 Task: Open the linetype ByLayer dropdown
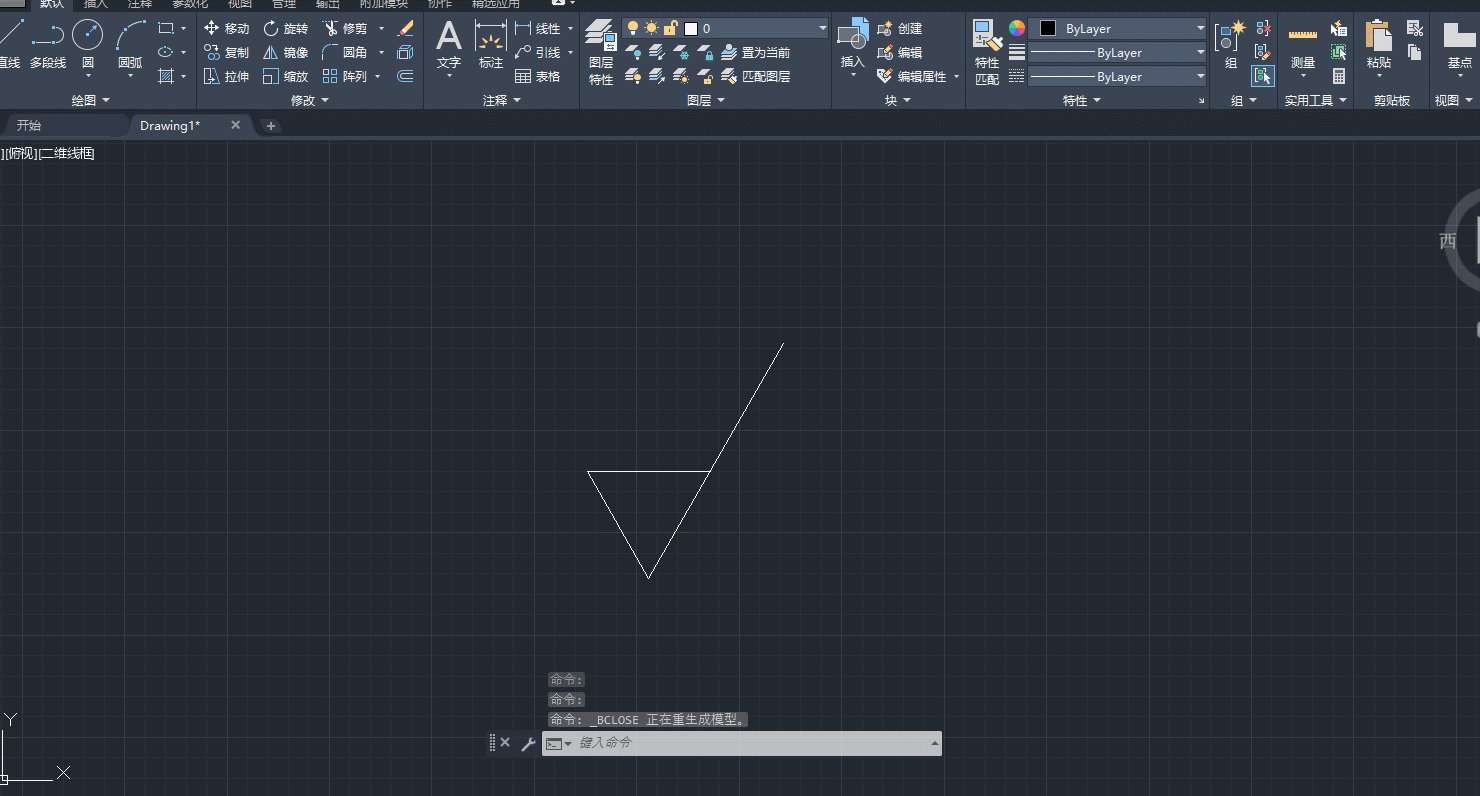tap(1201, 76)
